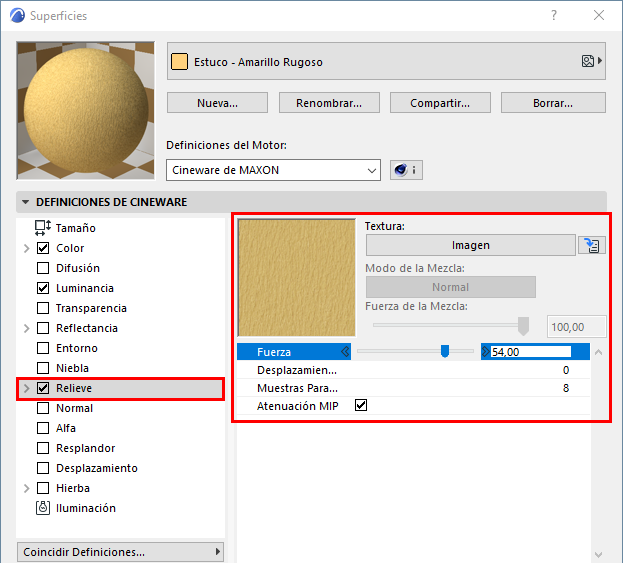Click the Fuerza value field showing 54,00
623x563 pixels.
531,352
